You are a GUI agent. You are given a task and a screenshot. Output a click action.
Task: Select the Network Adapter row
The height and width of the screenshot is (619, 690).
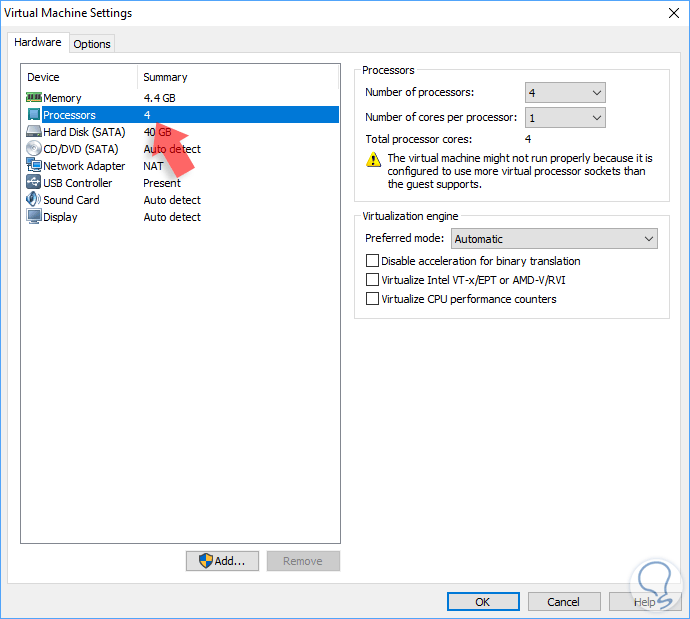pos(182,166)
